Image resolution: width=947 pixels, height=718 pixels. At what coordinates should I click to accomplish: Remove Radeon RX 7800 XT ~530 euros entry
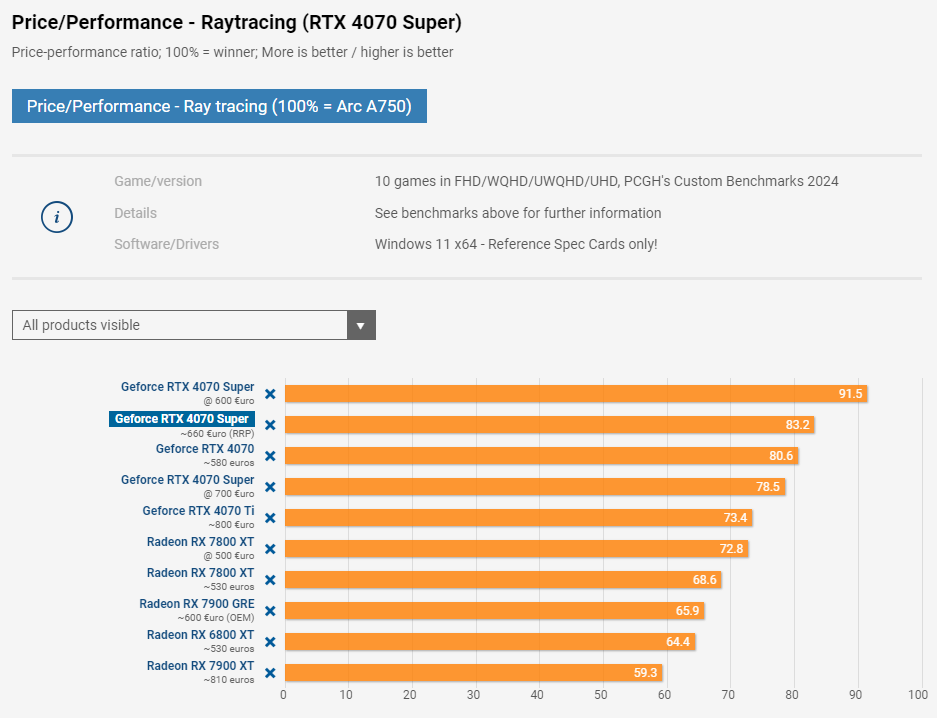point(271,580)
